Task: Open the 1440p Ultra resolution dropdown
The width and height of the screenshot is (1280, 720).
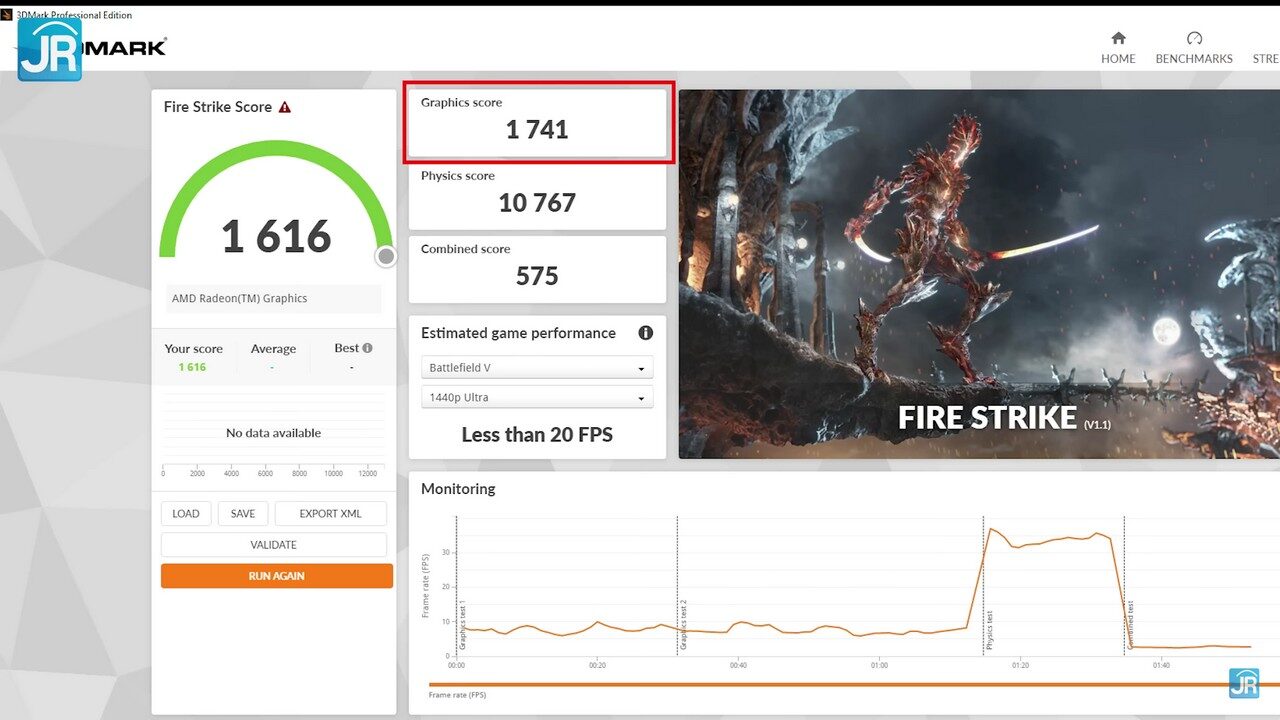Action: point(536,397)
